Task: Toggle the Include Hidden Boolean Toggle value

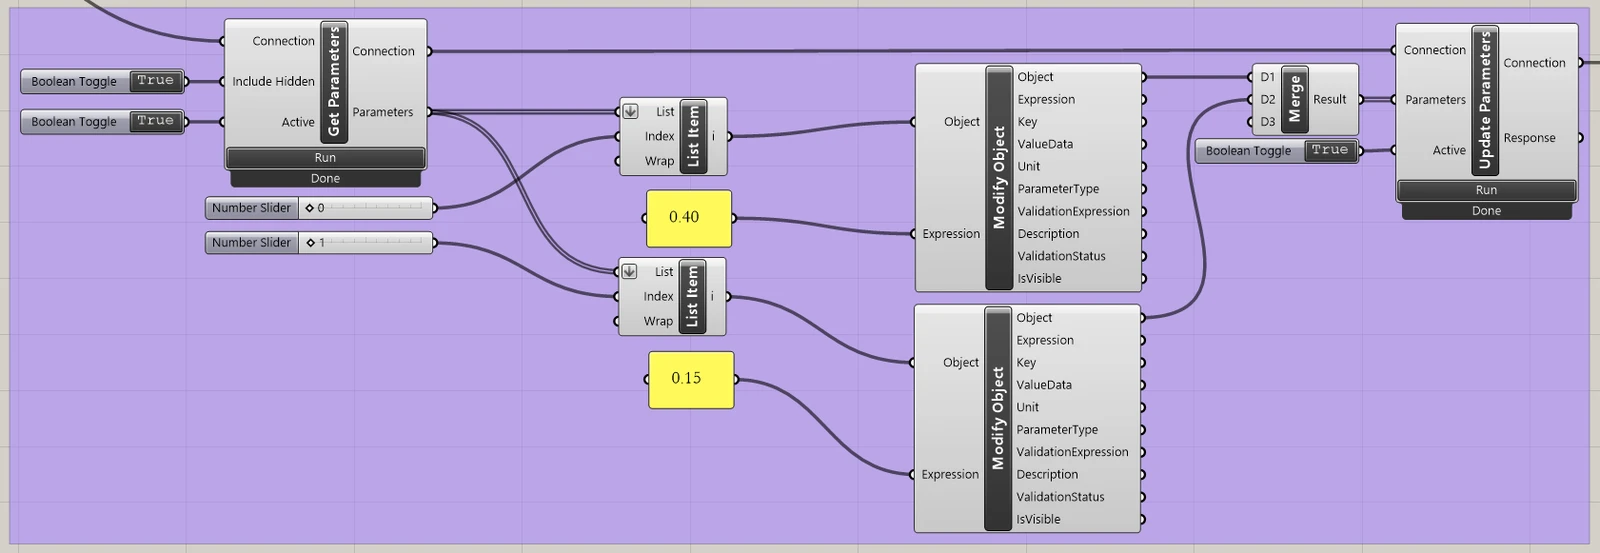Action: point(156,81)
